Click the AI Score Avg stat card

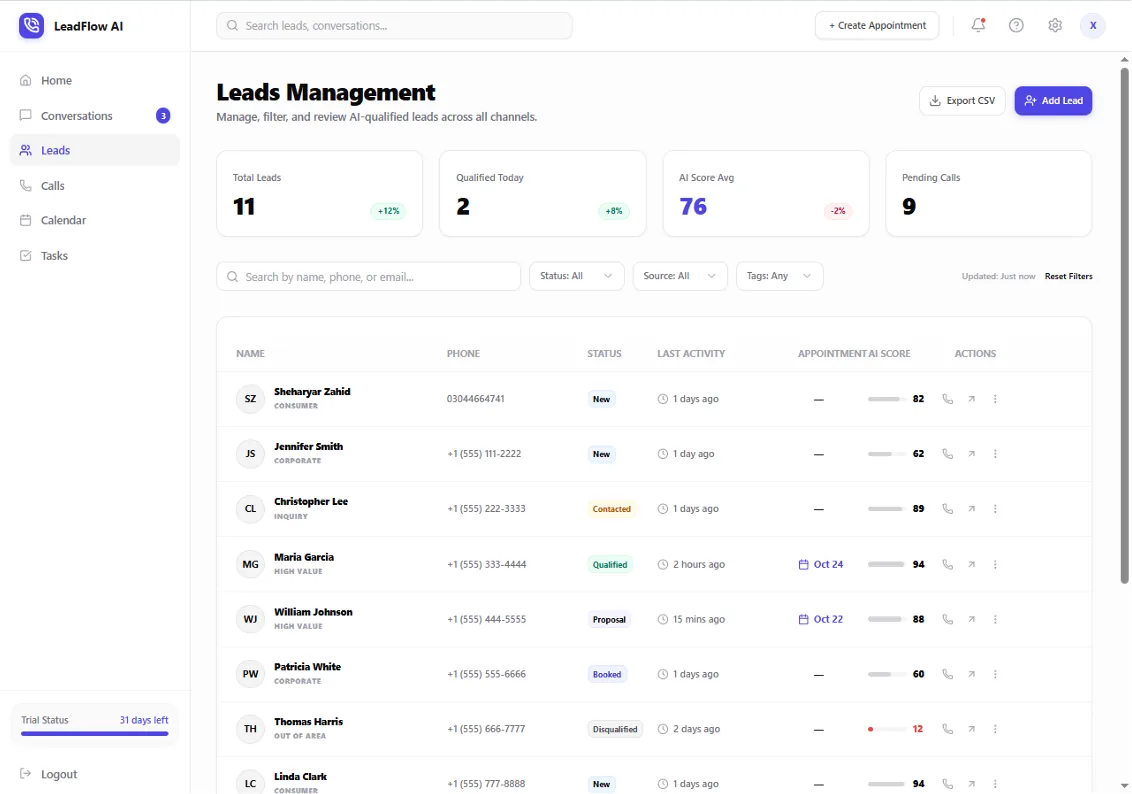pyautogui.click(x=766, y=193)
